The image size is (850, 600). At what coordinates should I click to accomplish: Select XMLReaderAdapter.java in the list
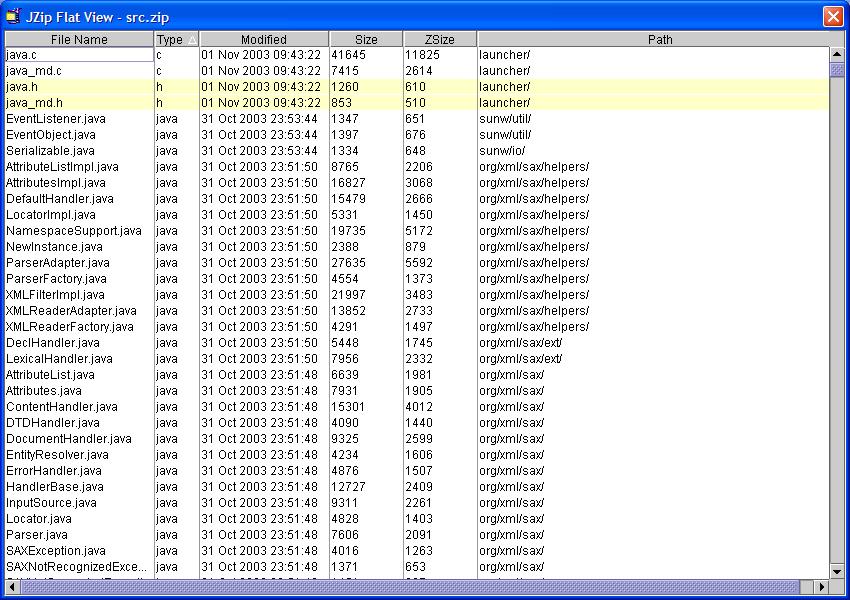click(x=71, y=311)
